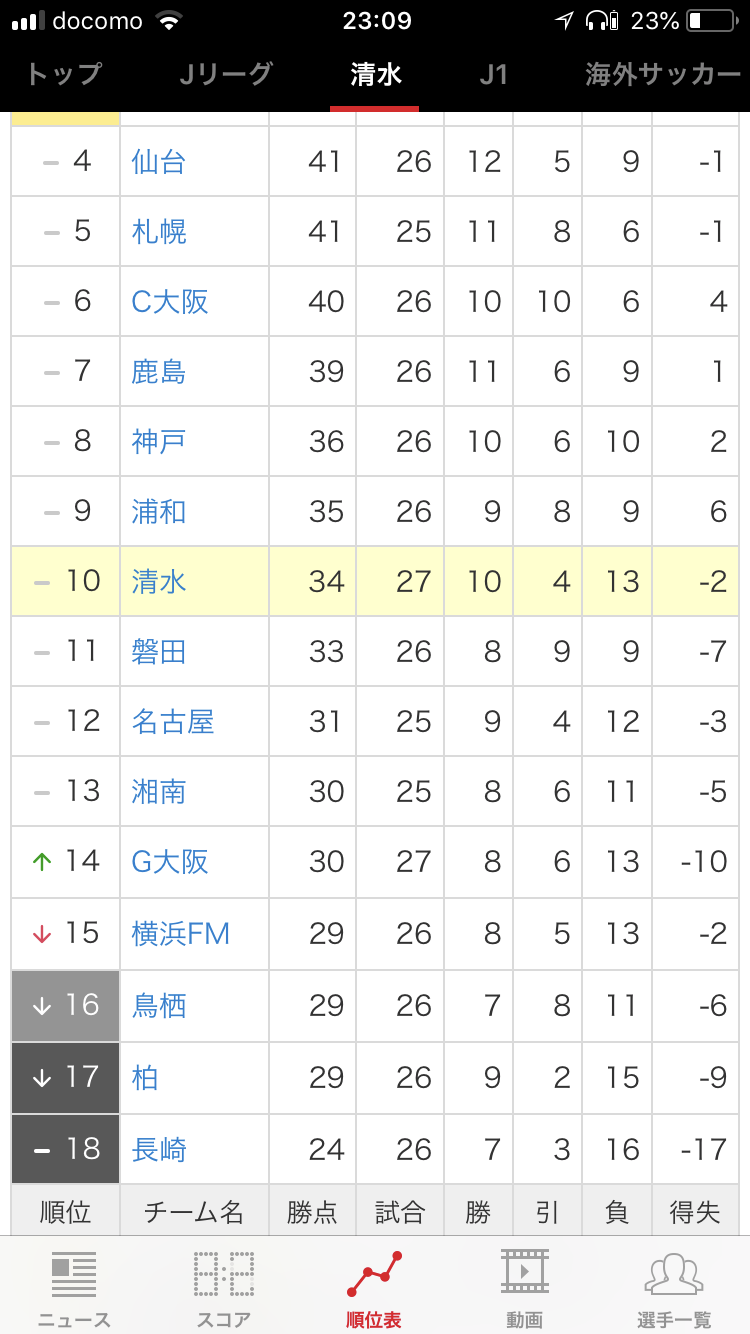Switch to the 海外サッカー tab

(x=663, y=74)
